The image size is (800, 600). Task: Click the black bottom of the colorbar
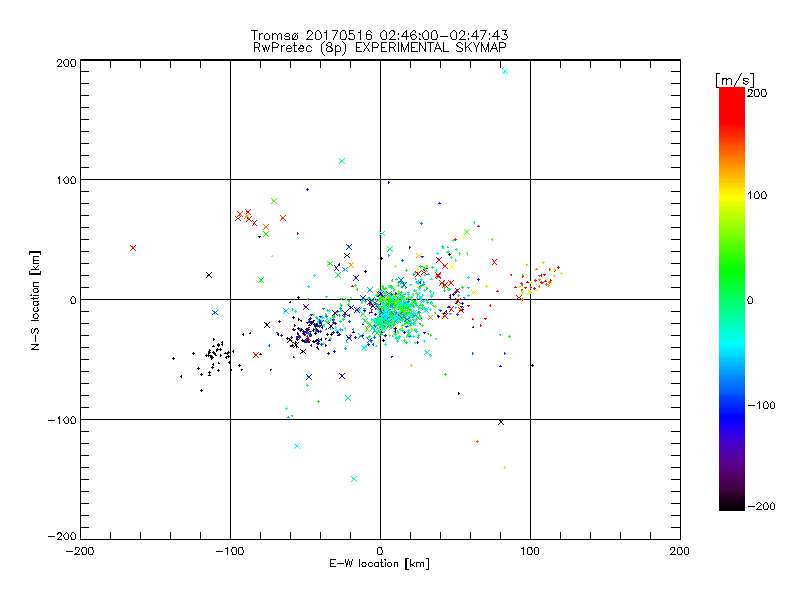[732, 505]
